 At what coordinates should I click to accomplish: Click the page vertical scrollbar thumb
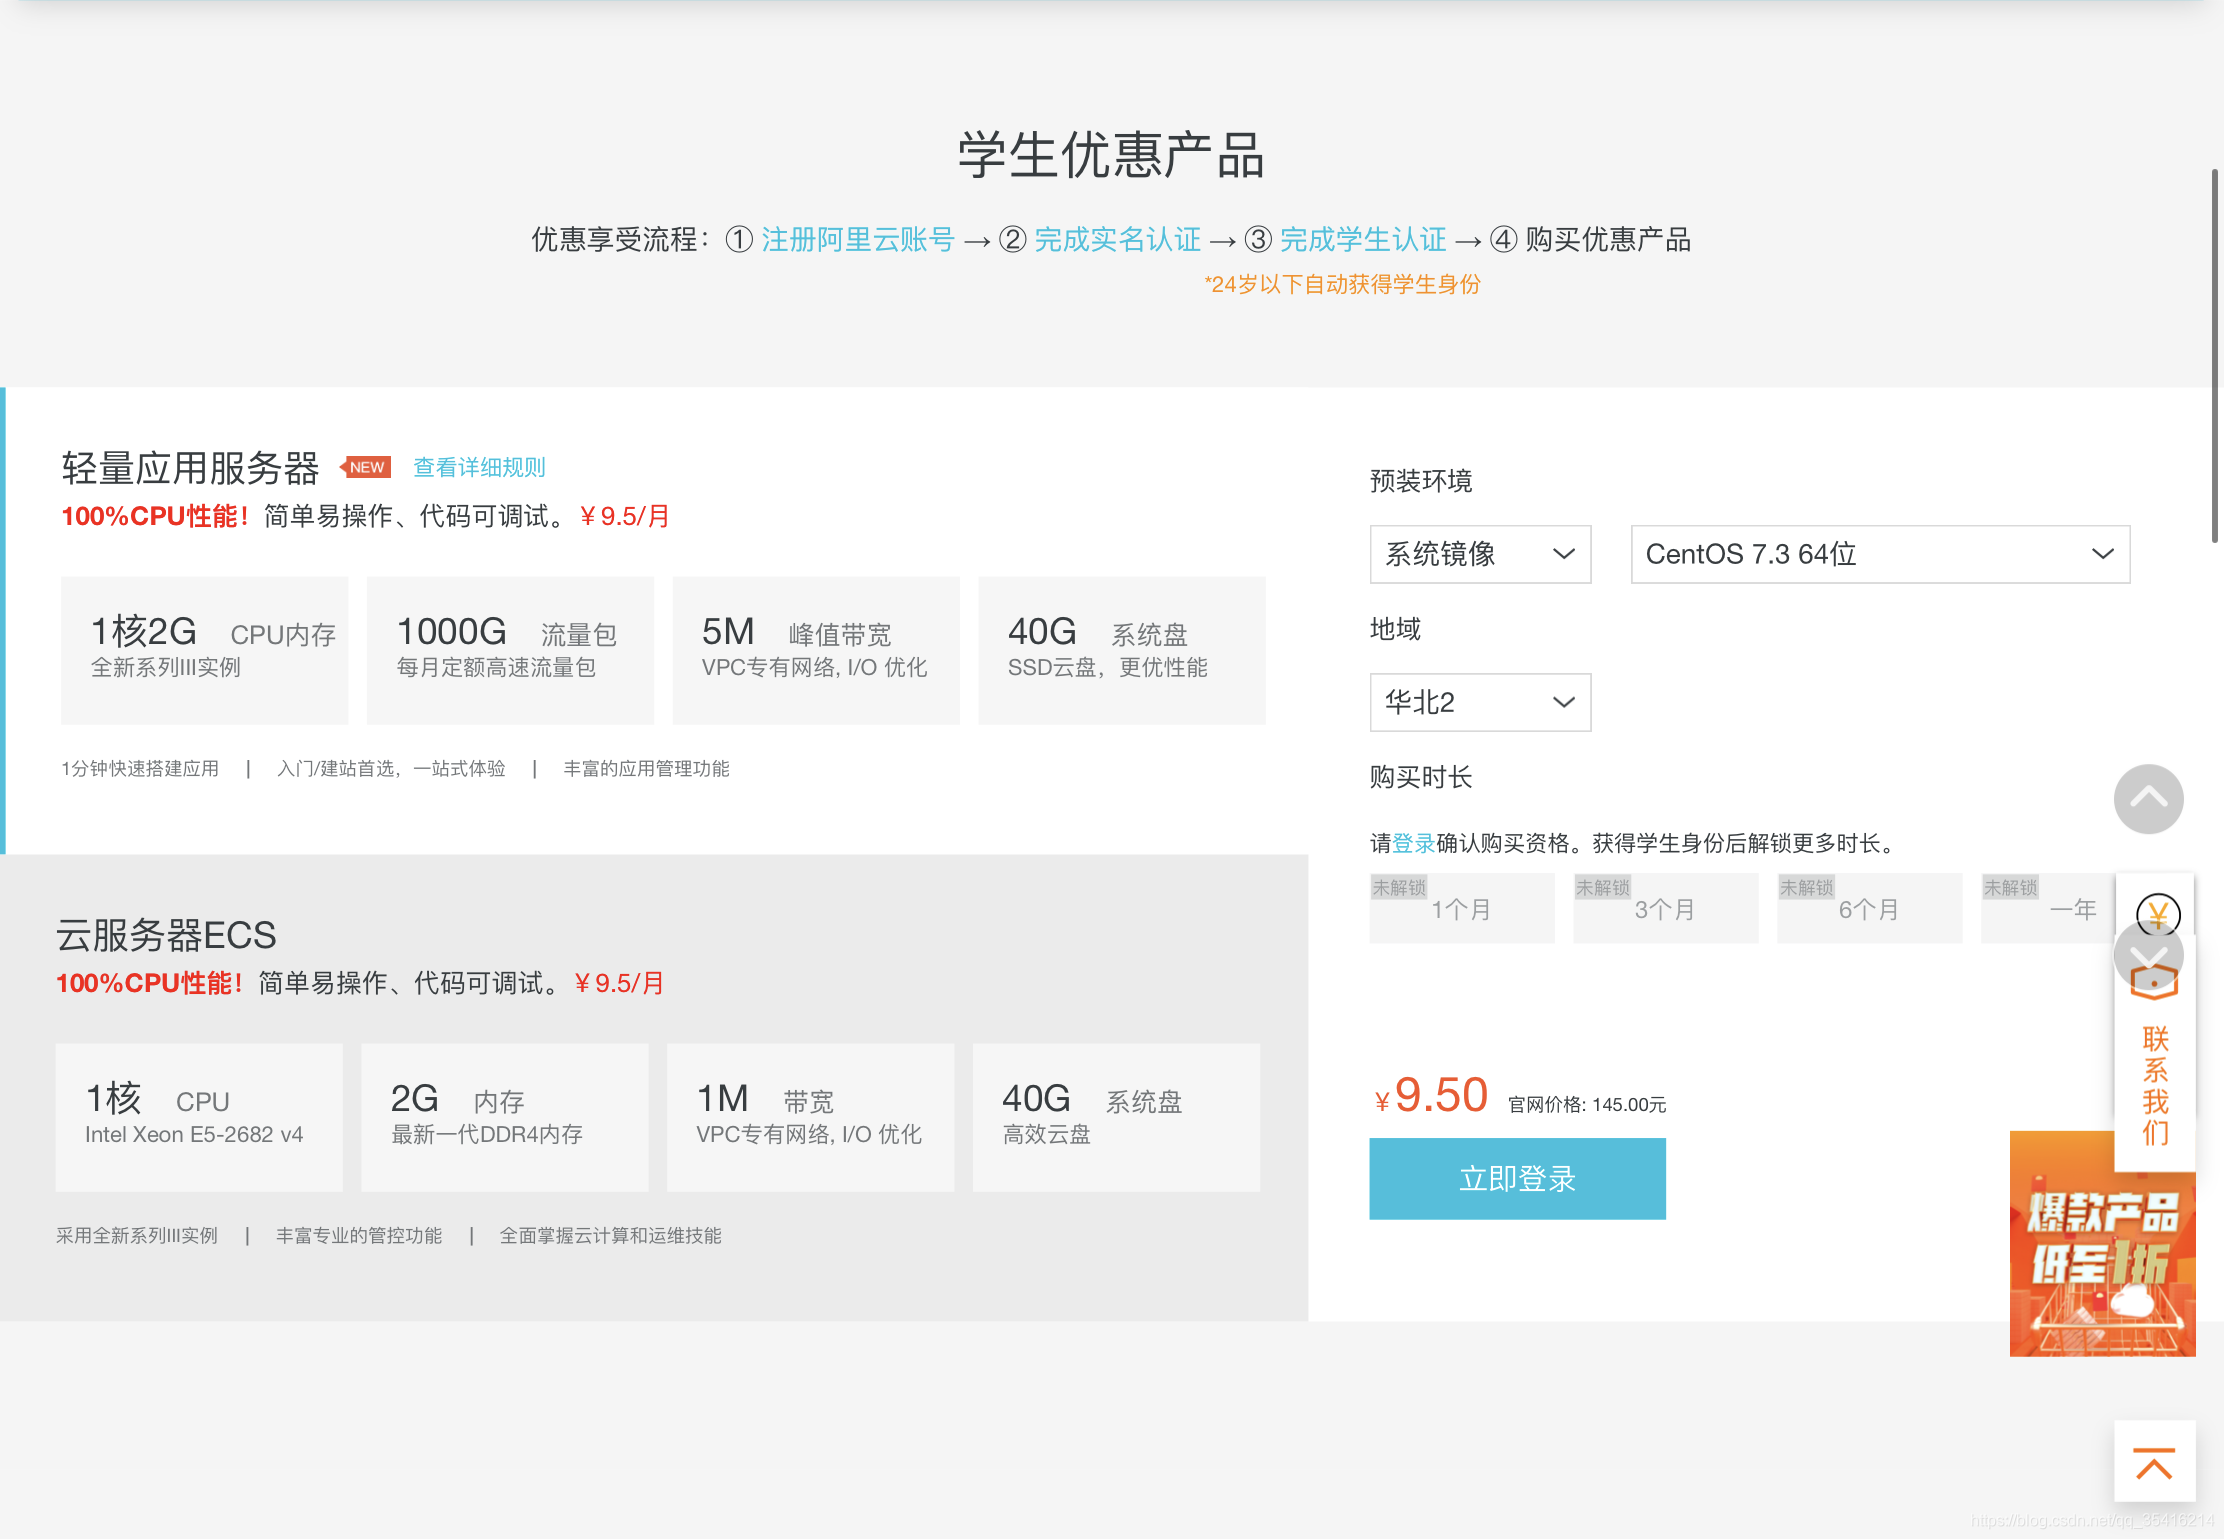[2214, 355]
